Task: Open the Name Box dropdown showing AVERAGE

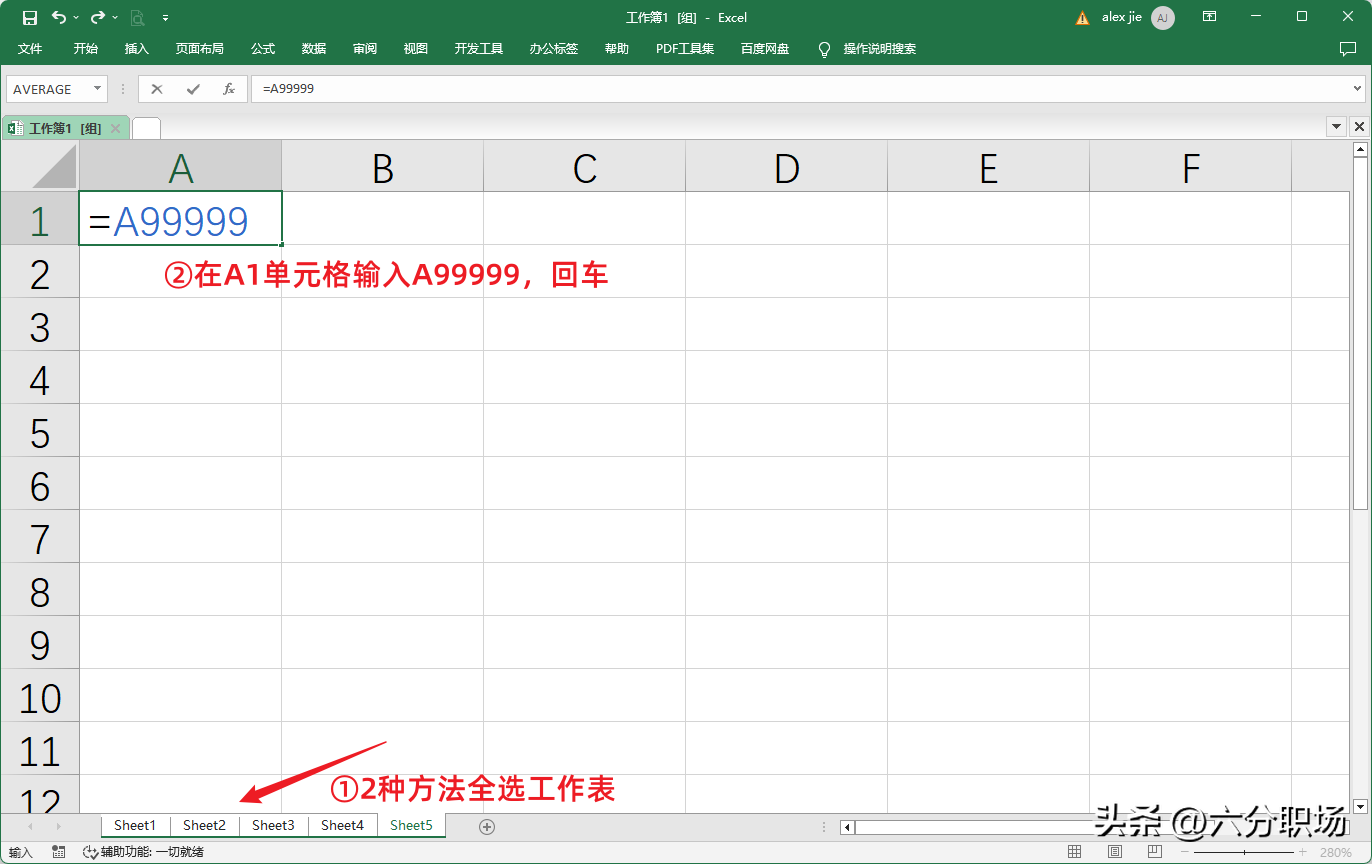Action: click(x=98, y=89)
